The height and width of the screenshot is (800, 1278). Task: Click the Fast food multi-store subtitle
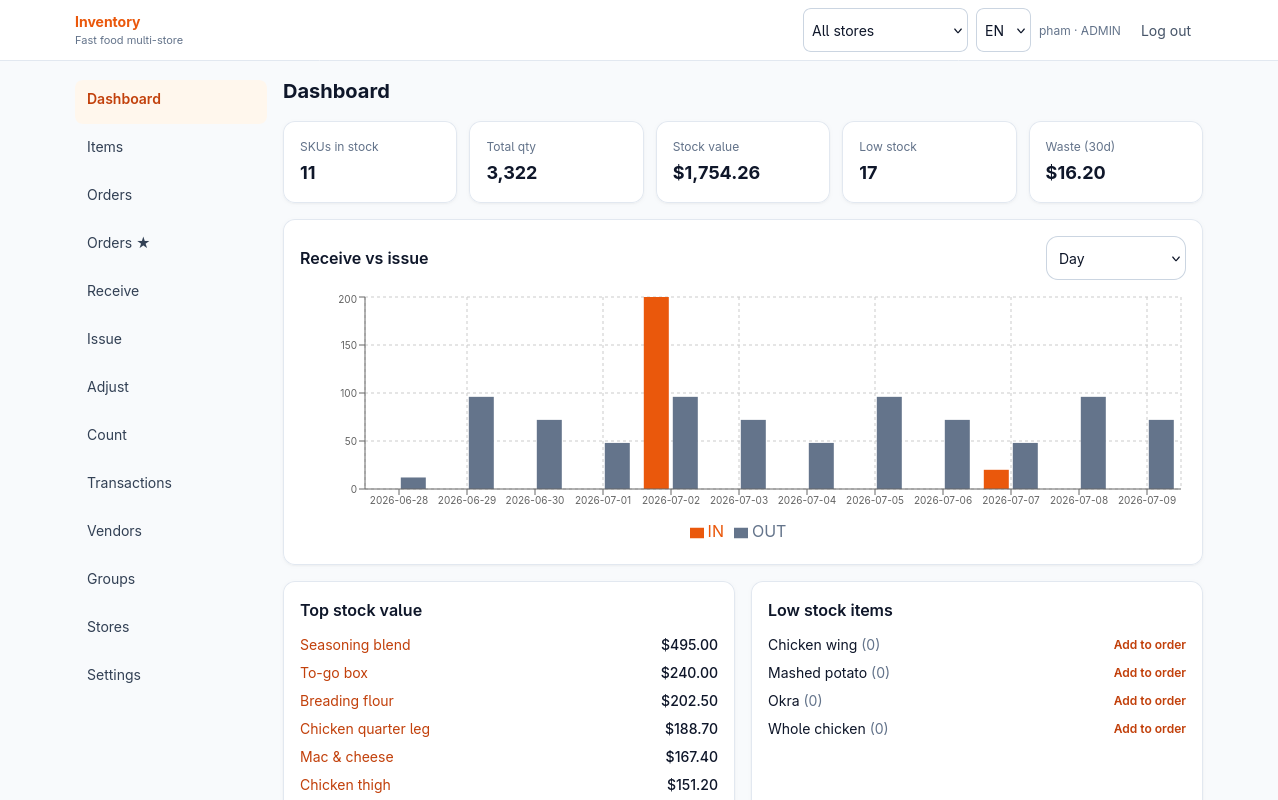[129, 40]
